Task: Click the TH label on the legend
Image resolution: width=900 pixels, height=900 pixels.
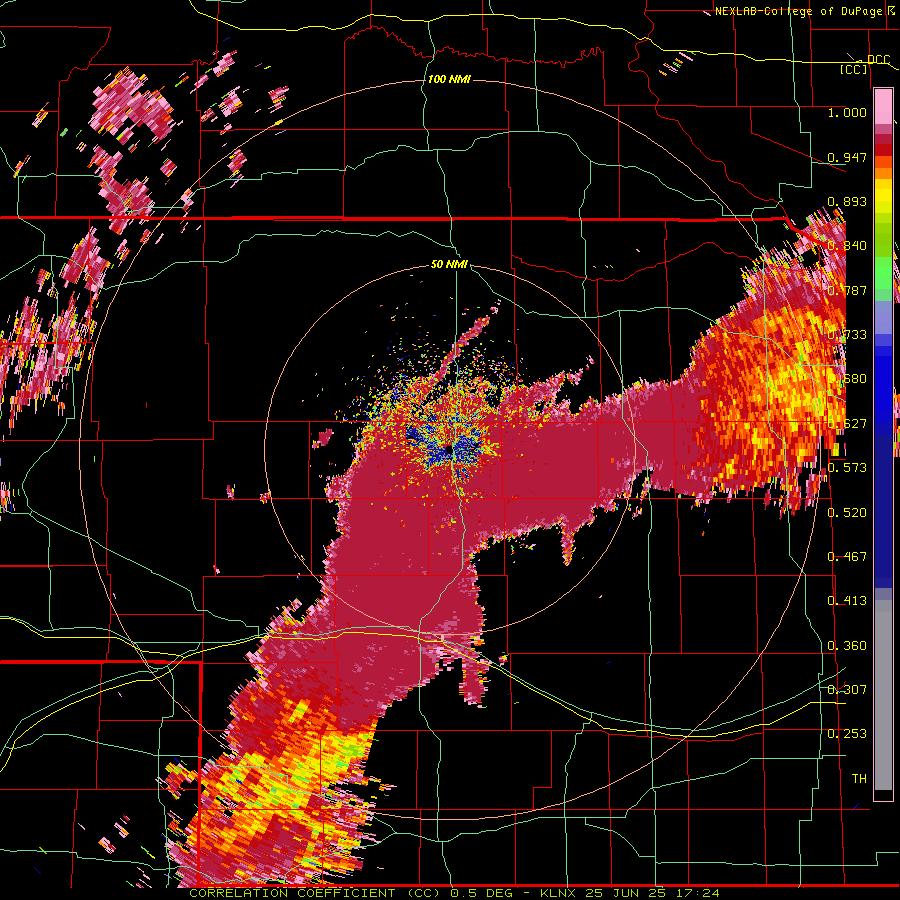Action: pos(859,778)
